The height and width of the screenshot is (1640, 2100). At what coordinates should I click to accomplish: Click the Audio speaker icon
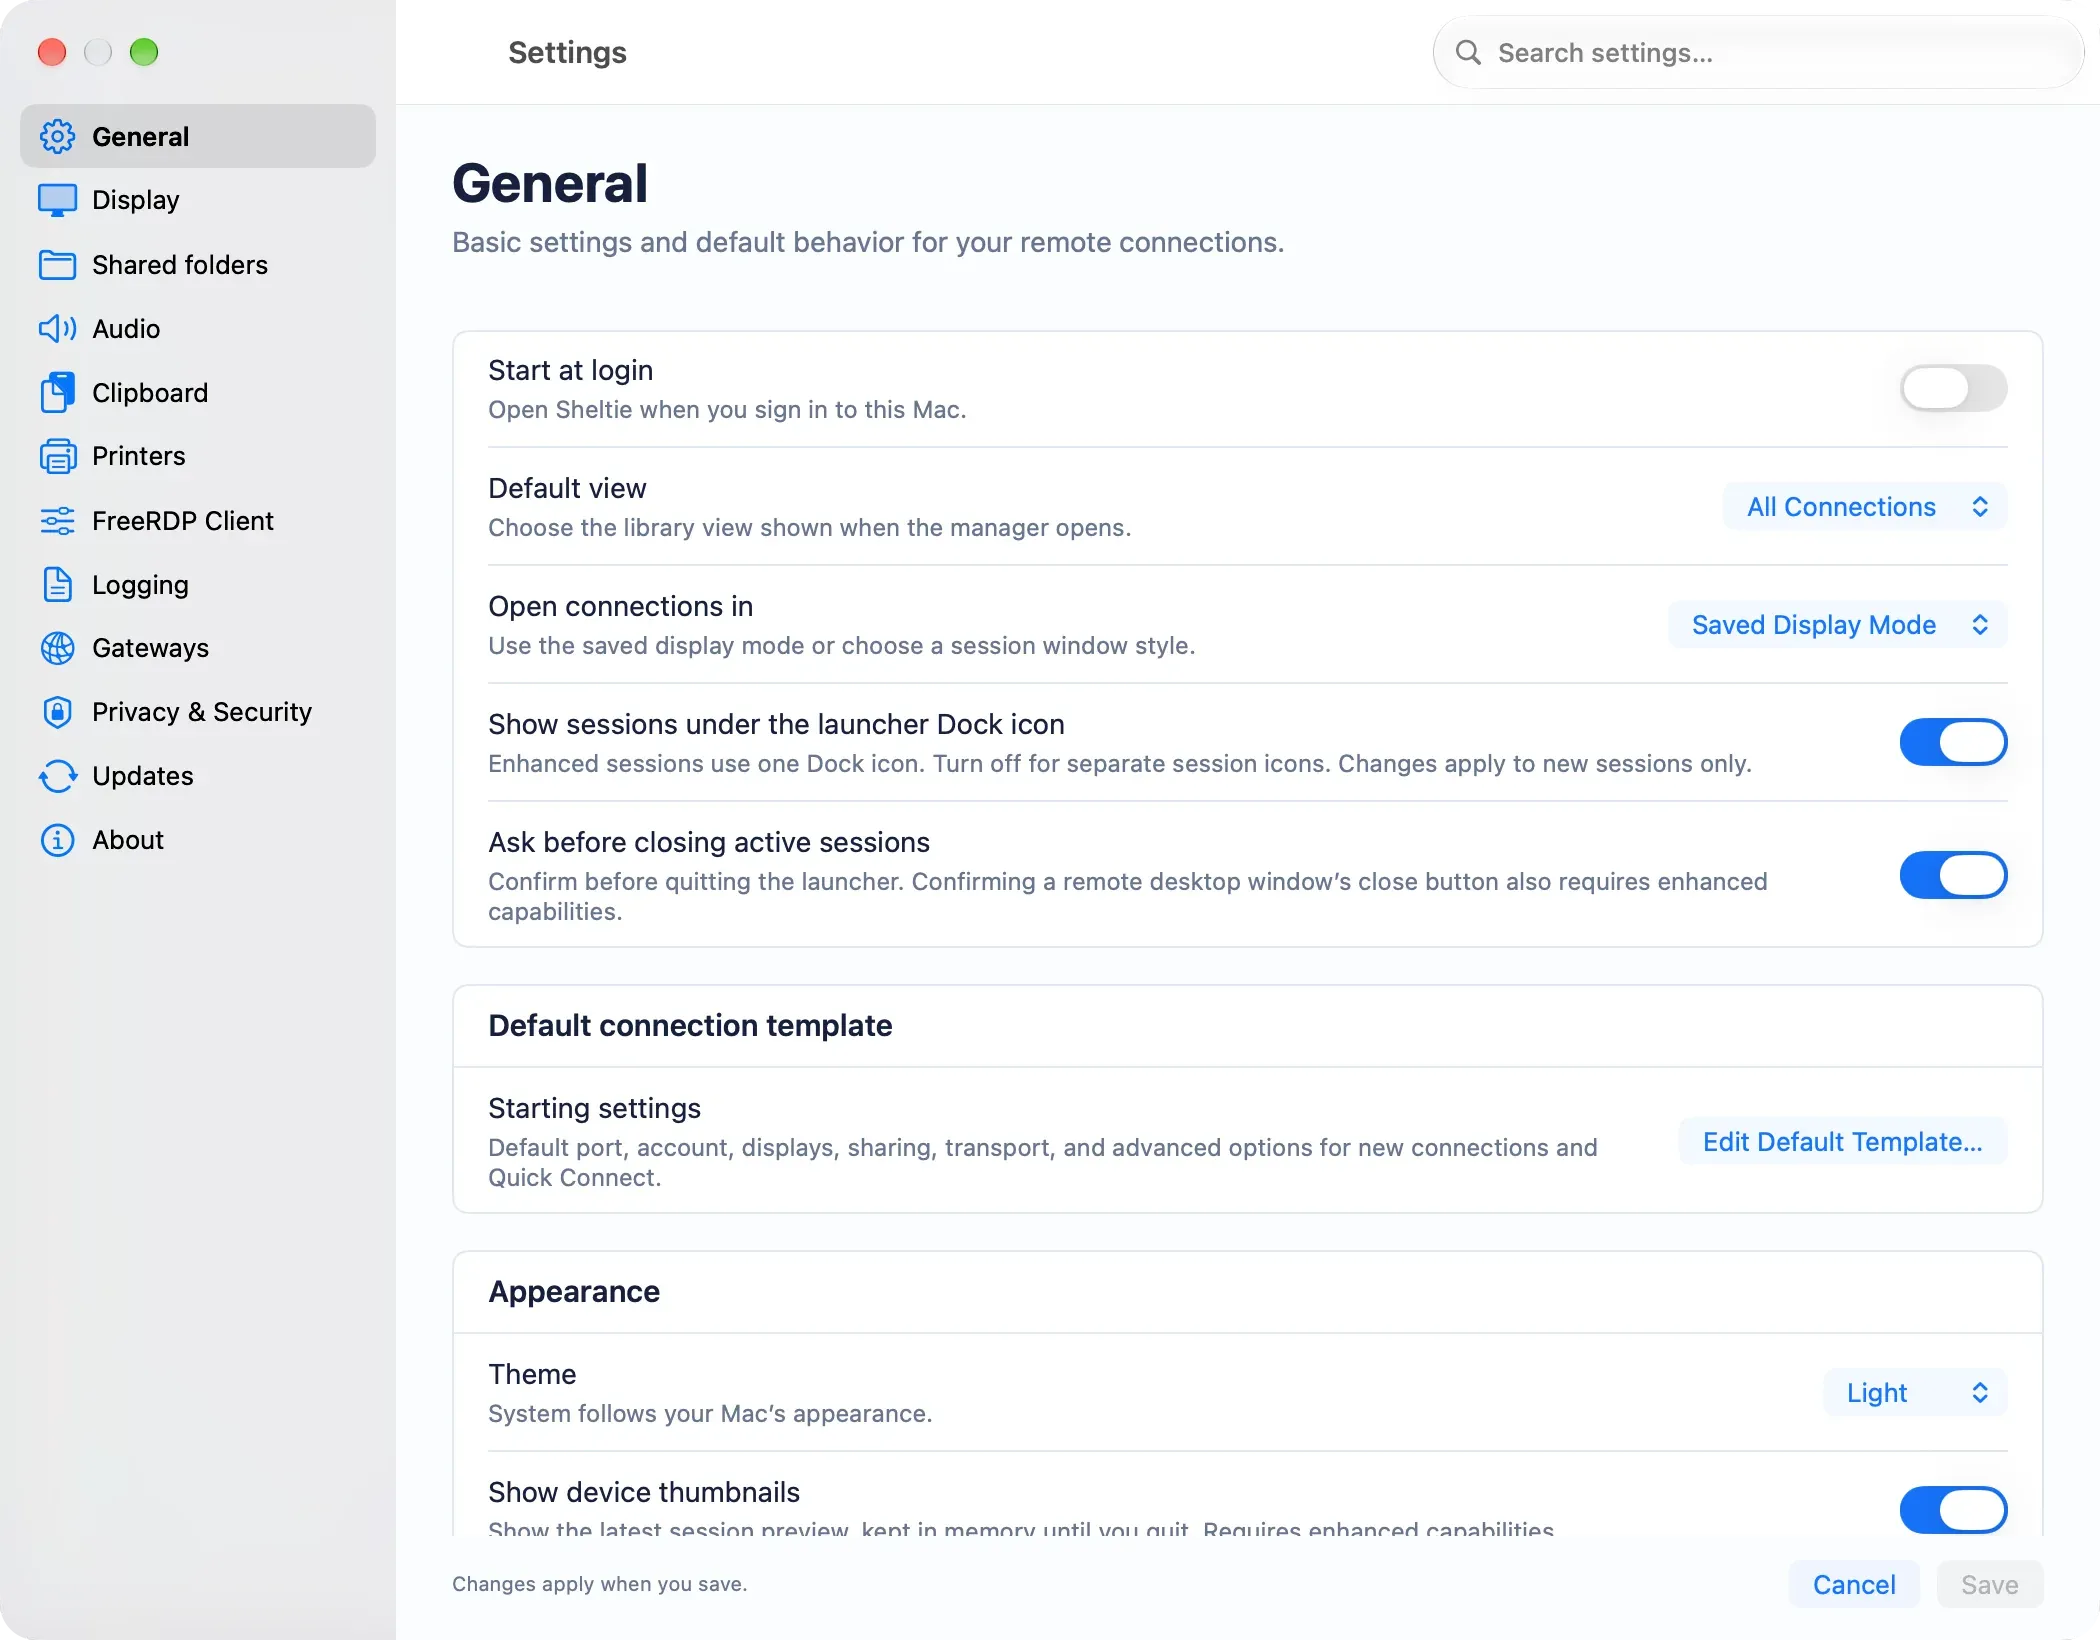click(x=58, y=329)
